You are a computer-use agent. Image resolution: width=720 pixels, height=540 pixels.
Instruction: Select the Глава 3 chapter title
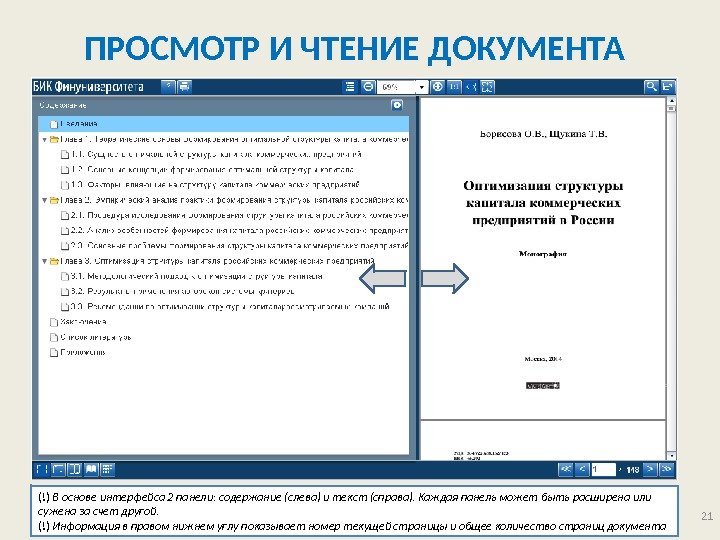pos(218,261)
